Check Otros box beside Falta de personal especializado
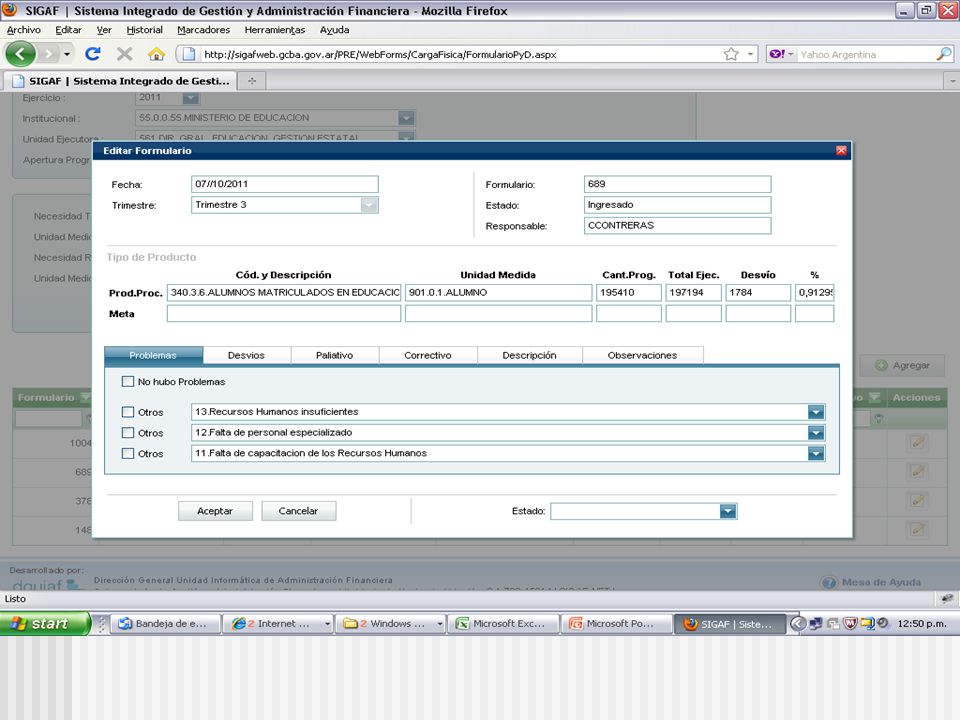The image size is (960, 720). coord(128,433)
